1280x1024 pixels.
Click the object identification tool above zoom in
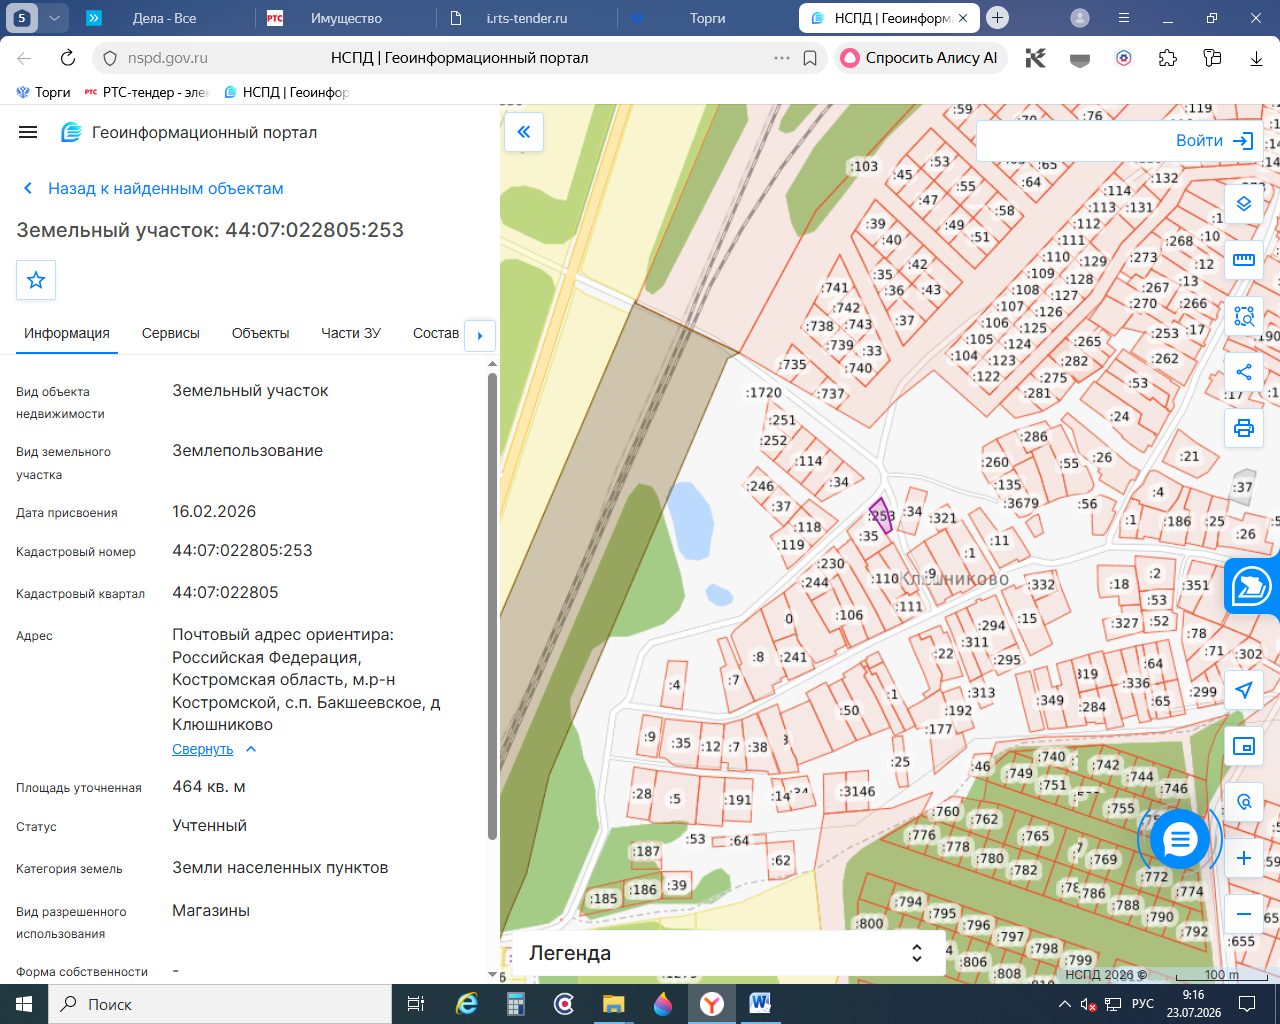click(x=1244, y=802)
